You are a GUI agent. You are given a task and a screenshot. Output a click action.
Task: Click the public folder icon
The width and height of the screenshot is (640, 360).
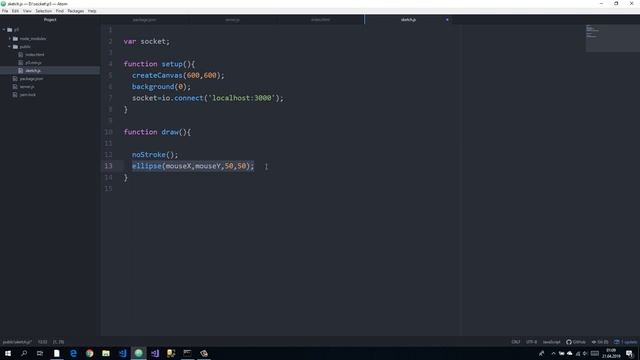point(15,47)
